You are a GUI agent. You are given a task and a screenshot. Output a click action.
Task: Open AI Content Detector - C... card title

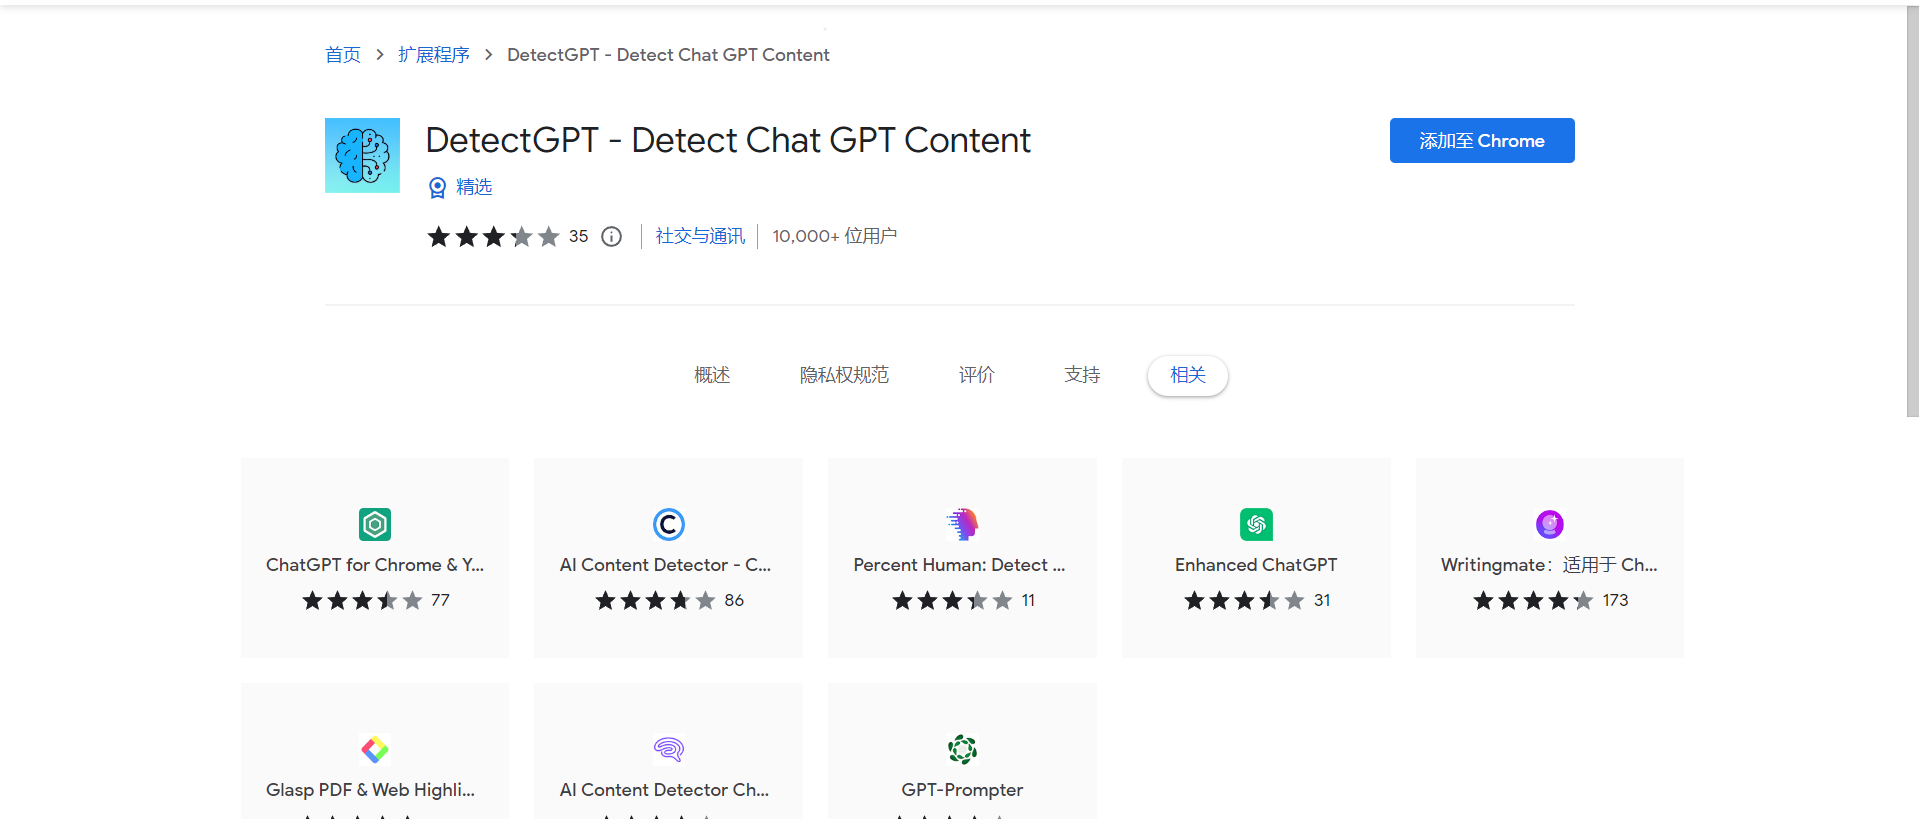pos(665,565)
